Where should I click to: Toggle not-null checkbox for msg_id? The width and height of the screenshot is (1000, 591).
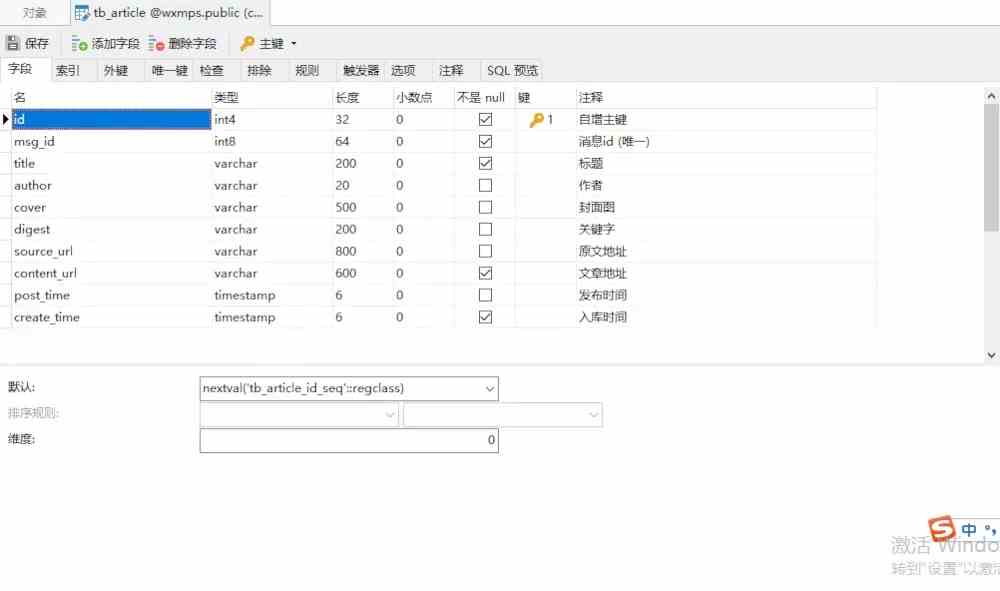click(x=485, y=141)
